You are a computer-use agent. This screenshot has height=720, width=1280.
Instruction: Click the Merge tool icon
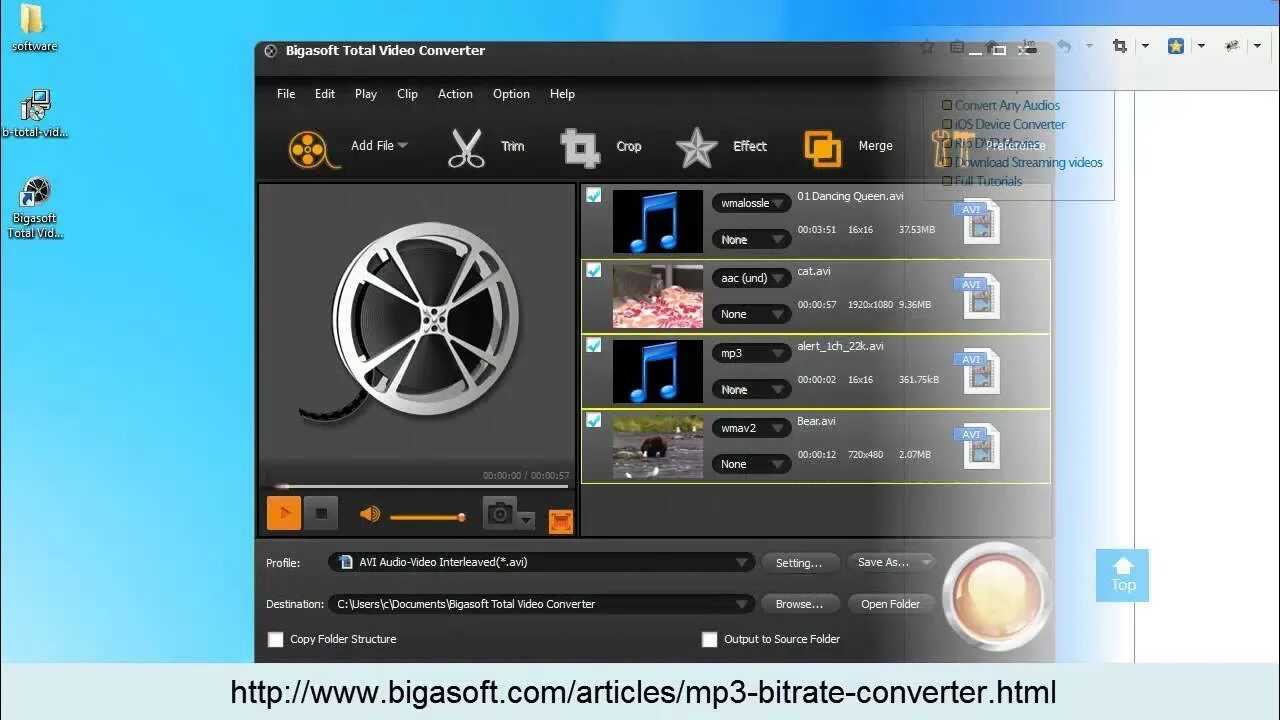(x=822, y=148)
